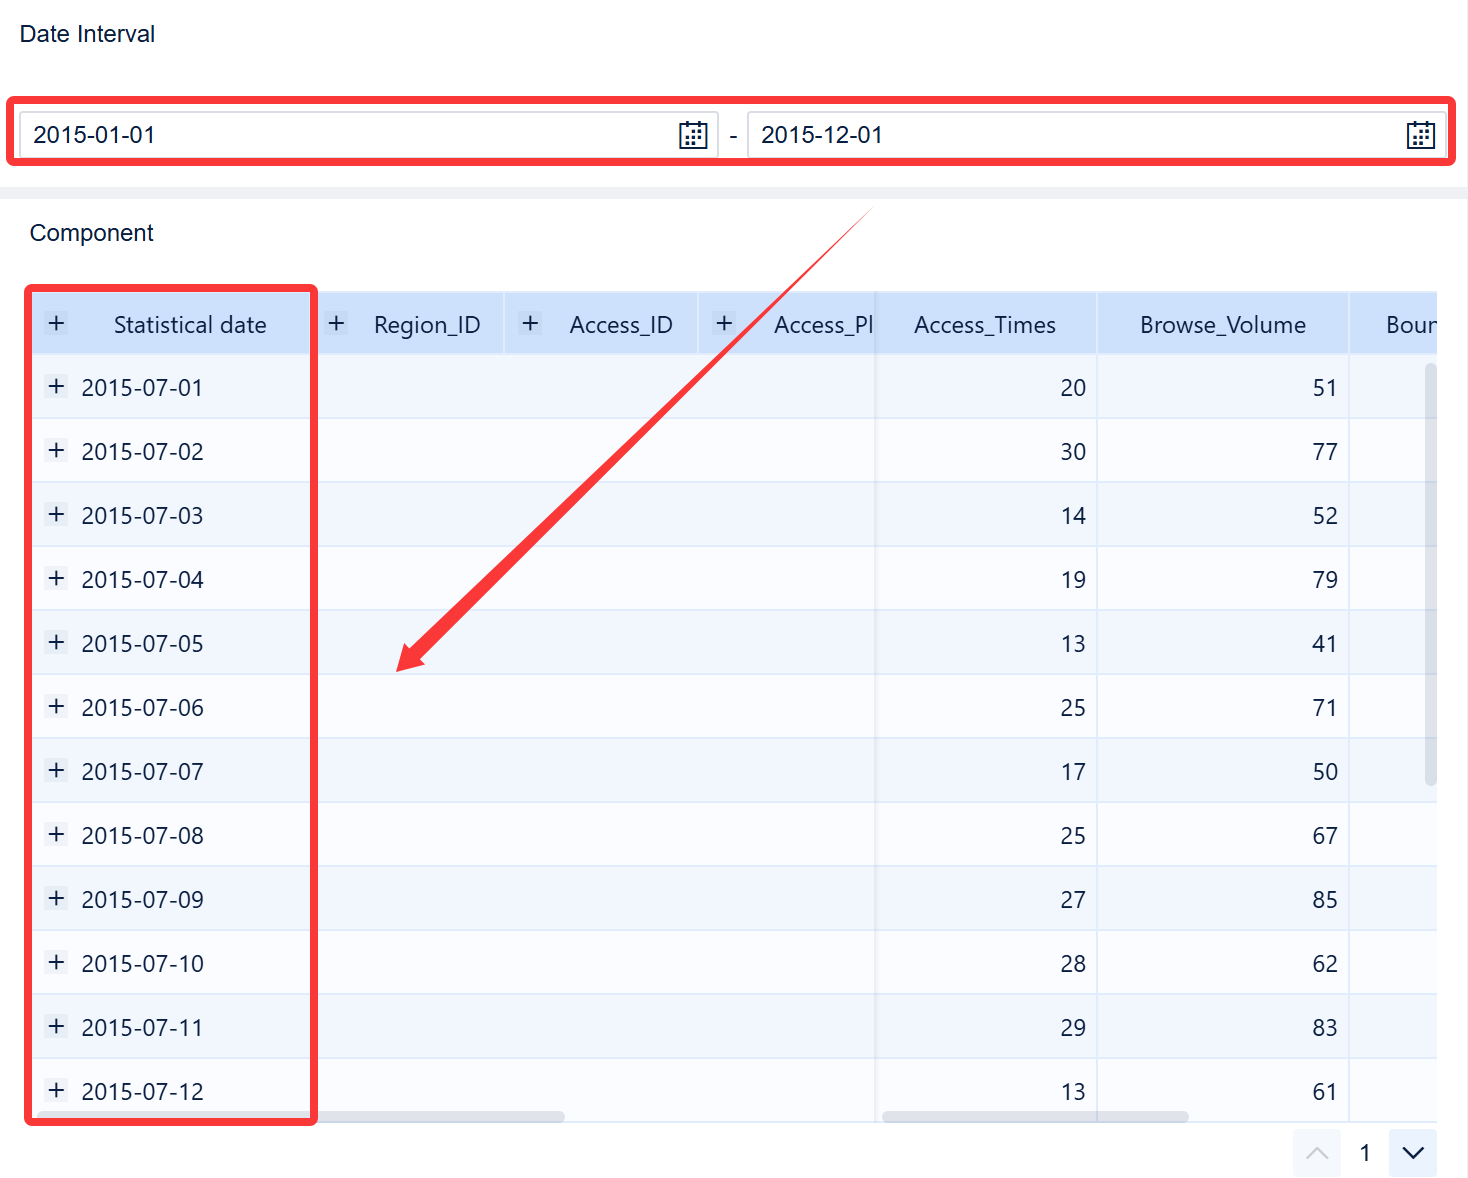
Task: Expand the 2015-07-03 row
Action: click(57, 515)
